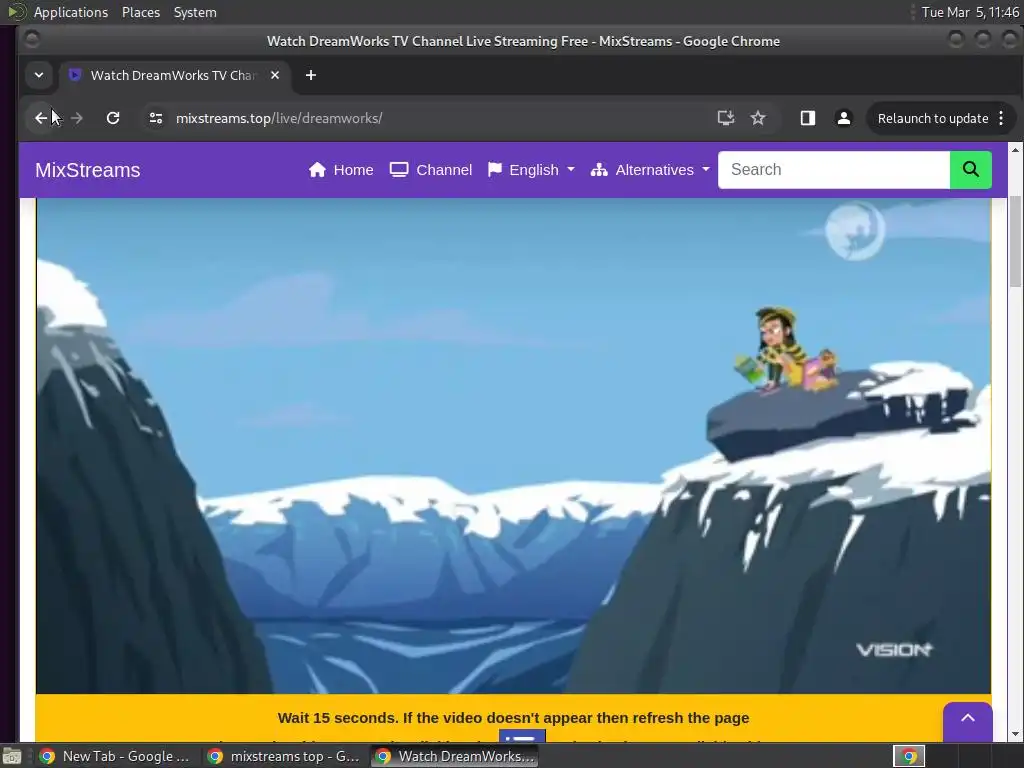Select Watch DreamWorks taskbar window
The image size is (1024, 768).
[455, 756]
